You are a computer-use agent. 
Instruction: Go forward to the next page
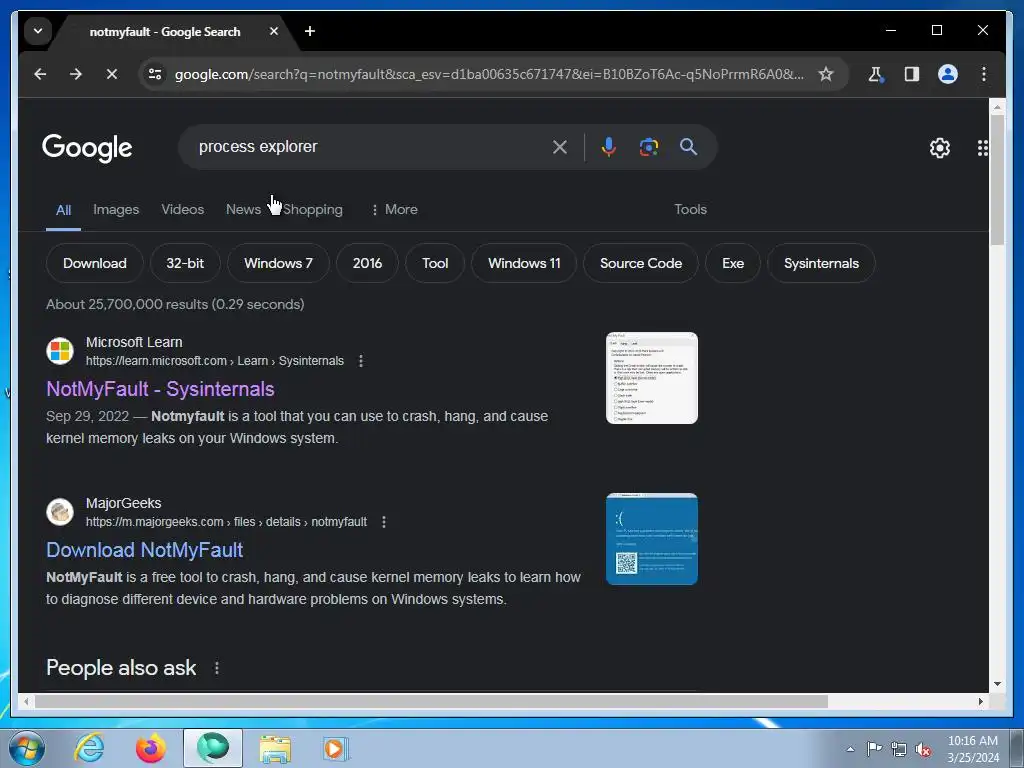tap(76, 74)
